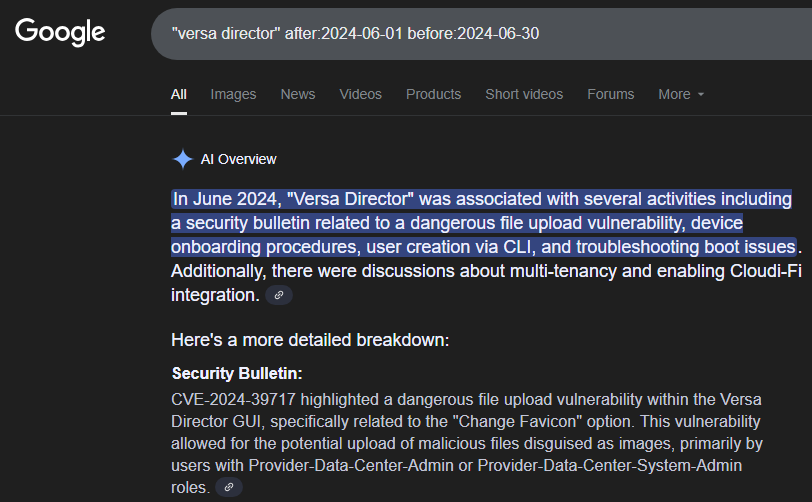
Task: Click the Google logo
Action: (60, 32)
